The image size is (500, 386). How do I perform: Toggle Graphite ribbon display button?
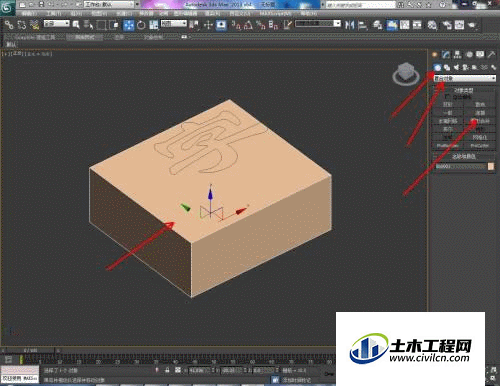click(391, 25)
